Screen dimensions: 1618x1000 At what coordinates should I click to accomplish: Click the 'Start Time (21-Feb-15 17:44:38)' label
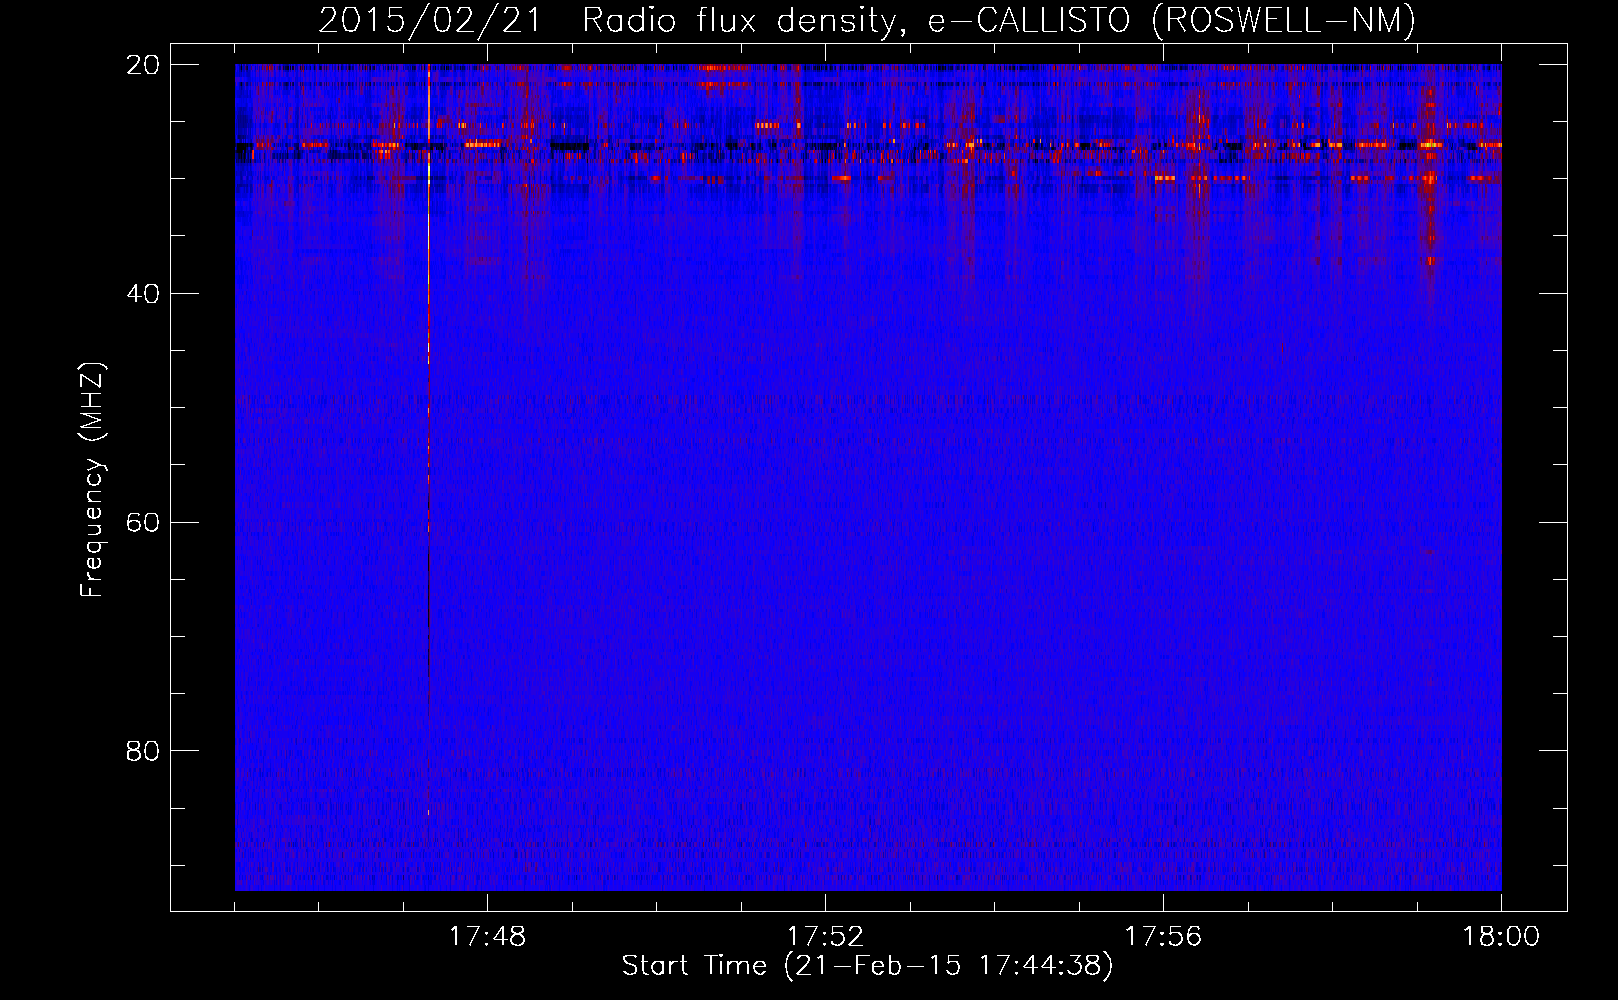point(867,966)
